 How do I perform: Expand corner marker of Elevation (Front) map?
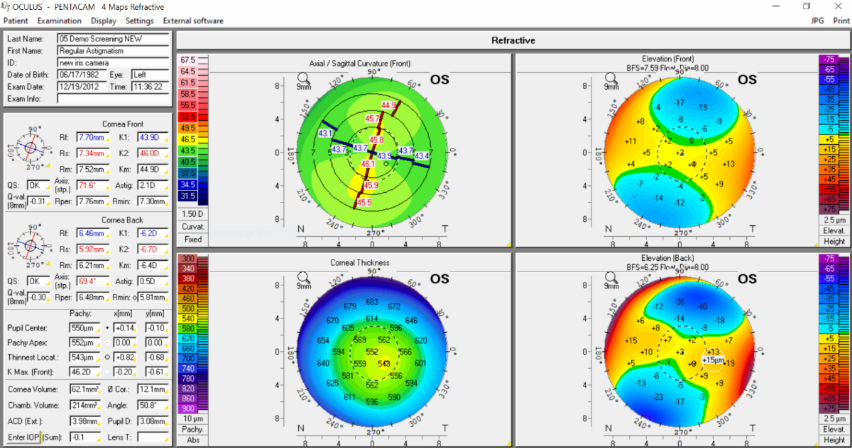[x=816, y=245]
